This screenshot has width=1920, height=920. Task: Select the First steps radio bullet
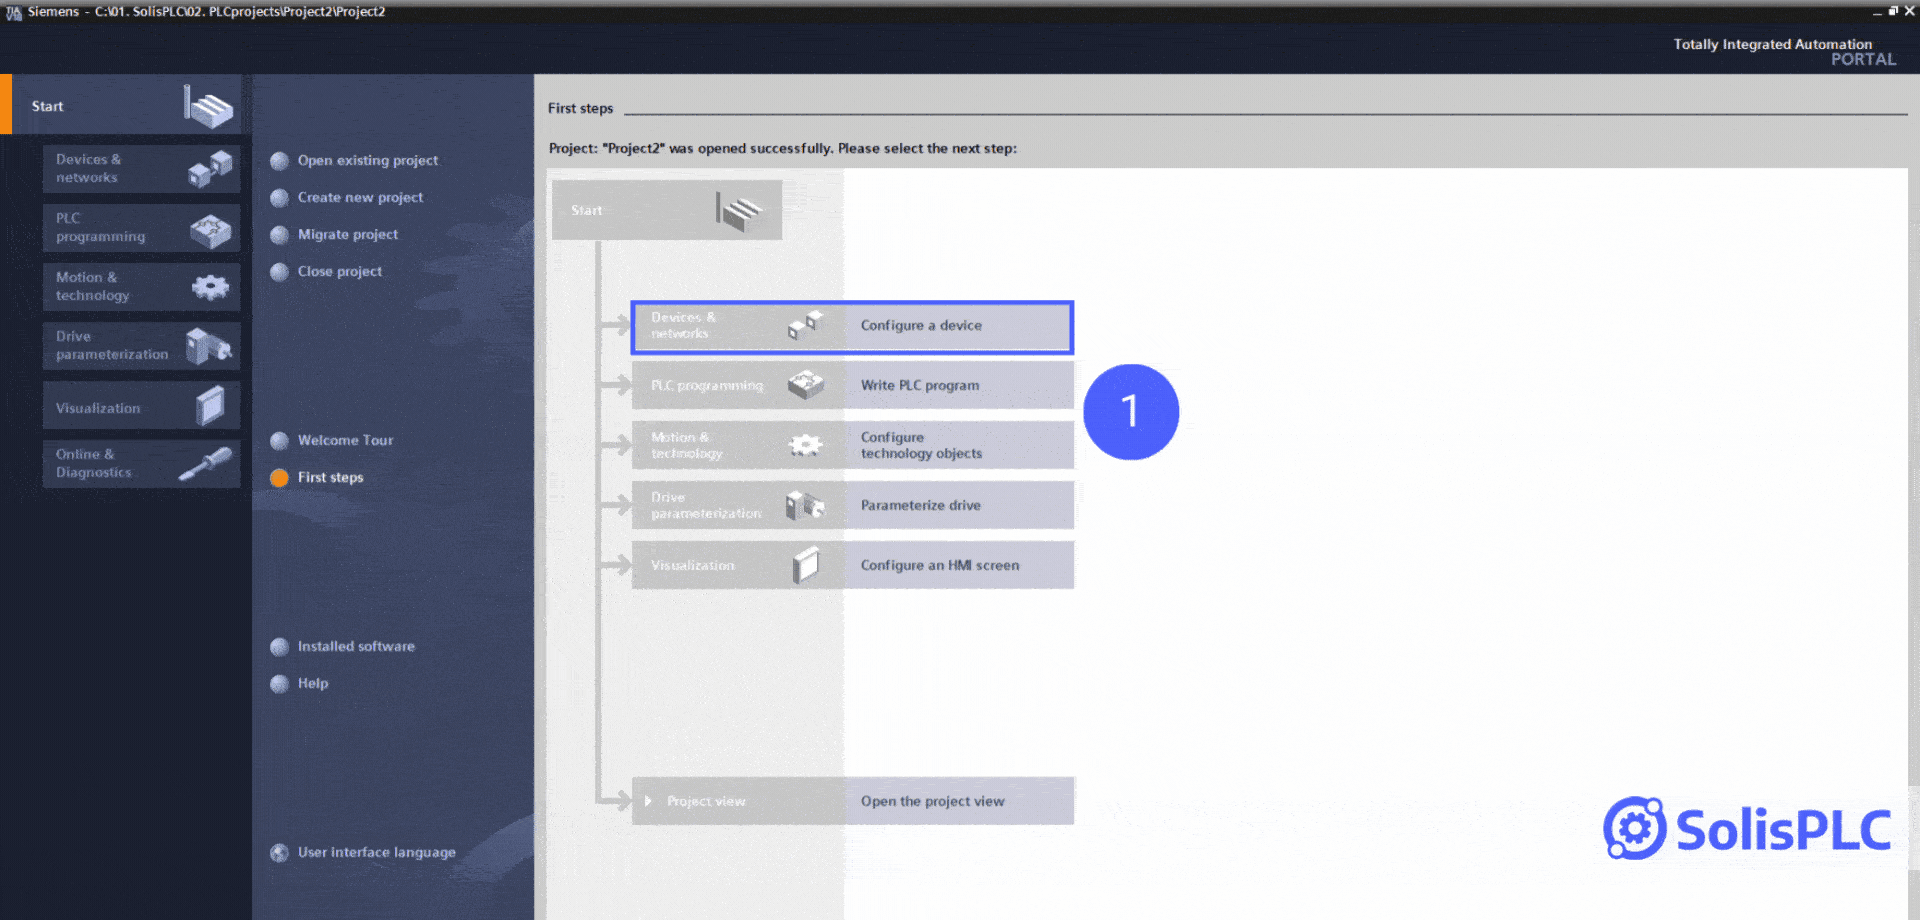pyautogui.click(x=279, y=478)
